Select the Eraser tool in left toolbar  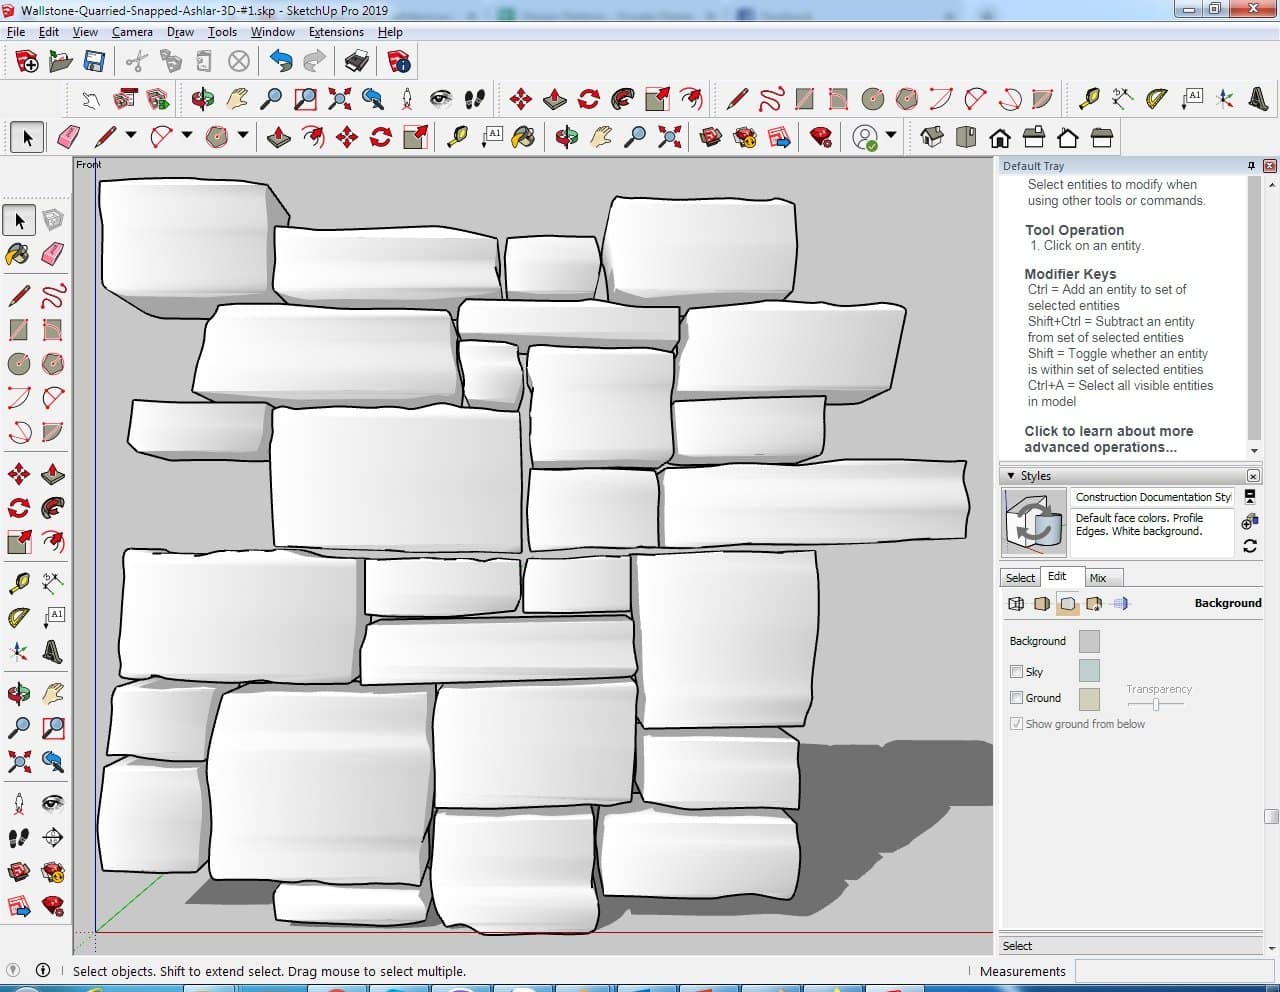click(x=53, y=254)
